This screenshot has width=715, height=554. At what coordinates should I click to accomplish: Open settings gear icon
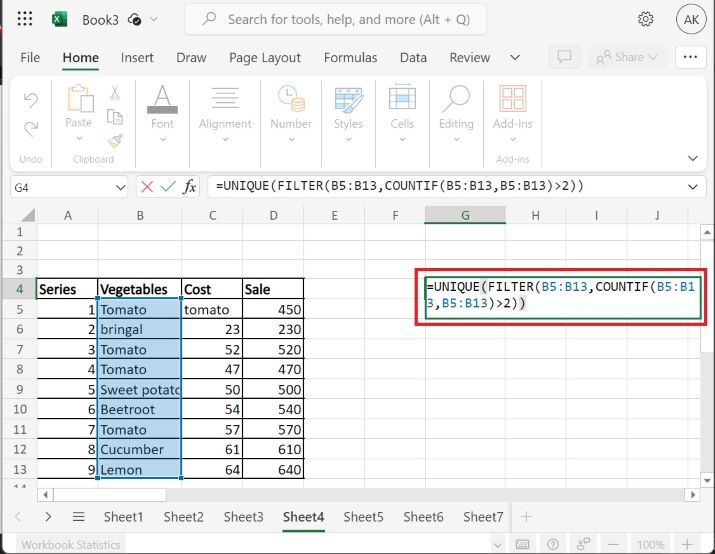click(645, 19)
